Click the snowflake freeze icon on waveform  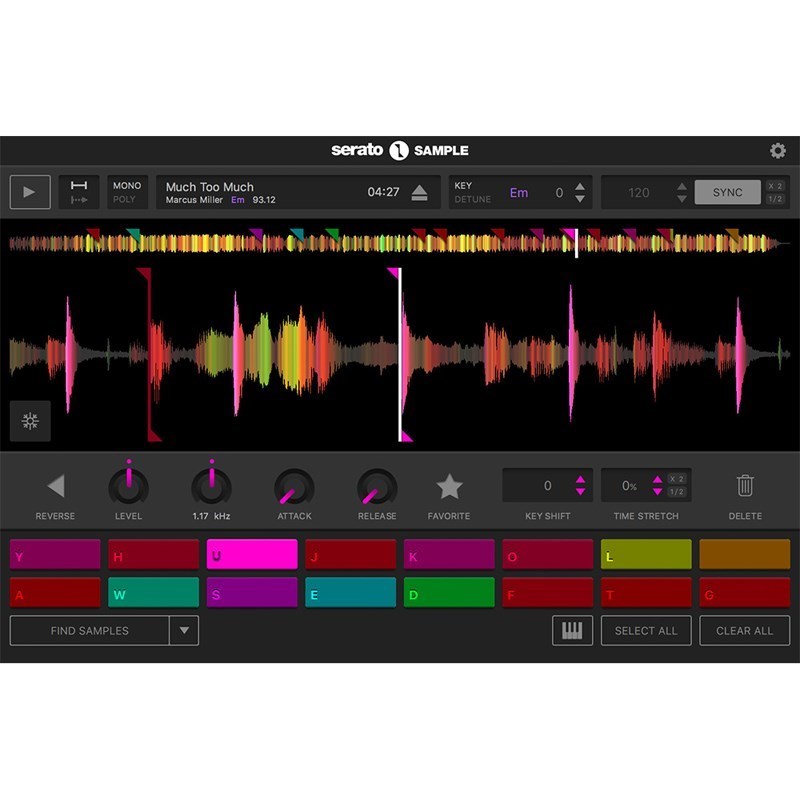(30, 421)
